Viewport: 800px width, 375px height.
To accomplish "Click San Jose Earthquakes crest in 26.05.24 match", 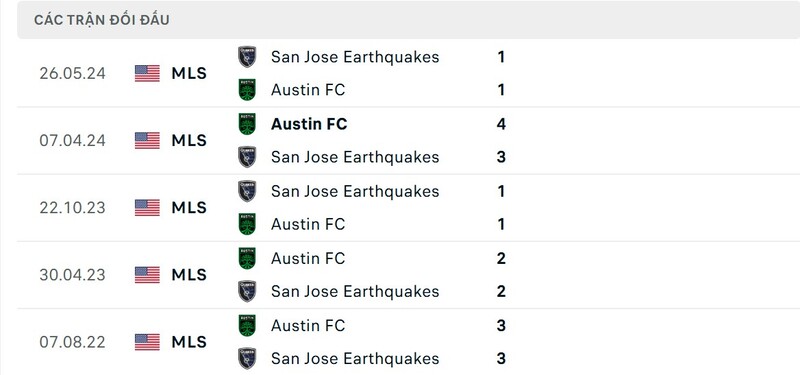I will click(x=247, y=57).
